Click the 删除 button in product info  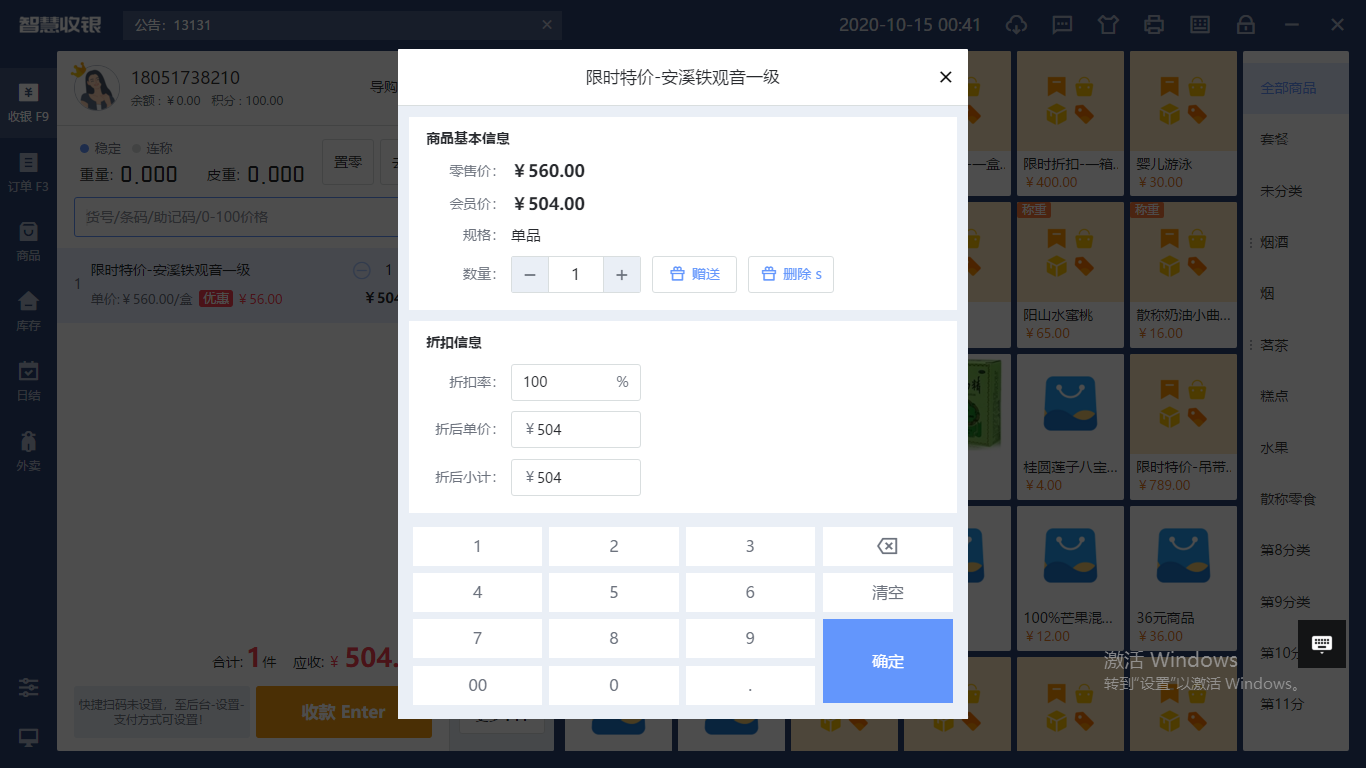pyautogui.click(x=790, y=275)
